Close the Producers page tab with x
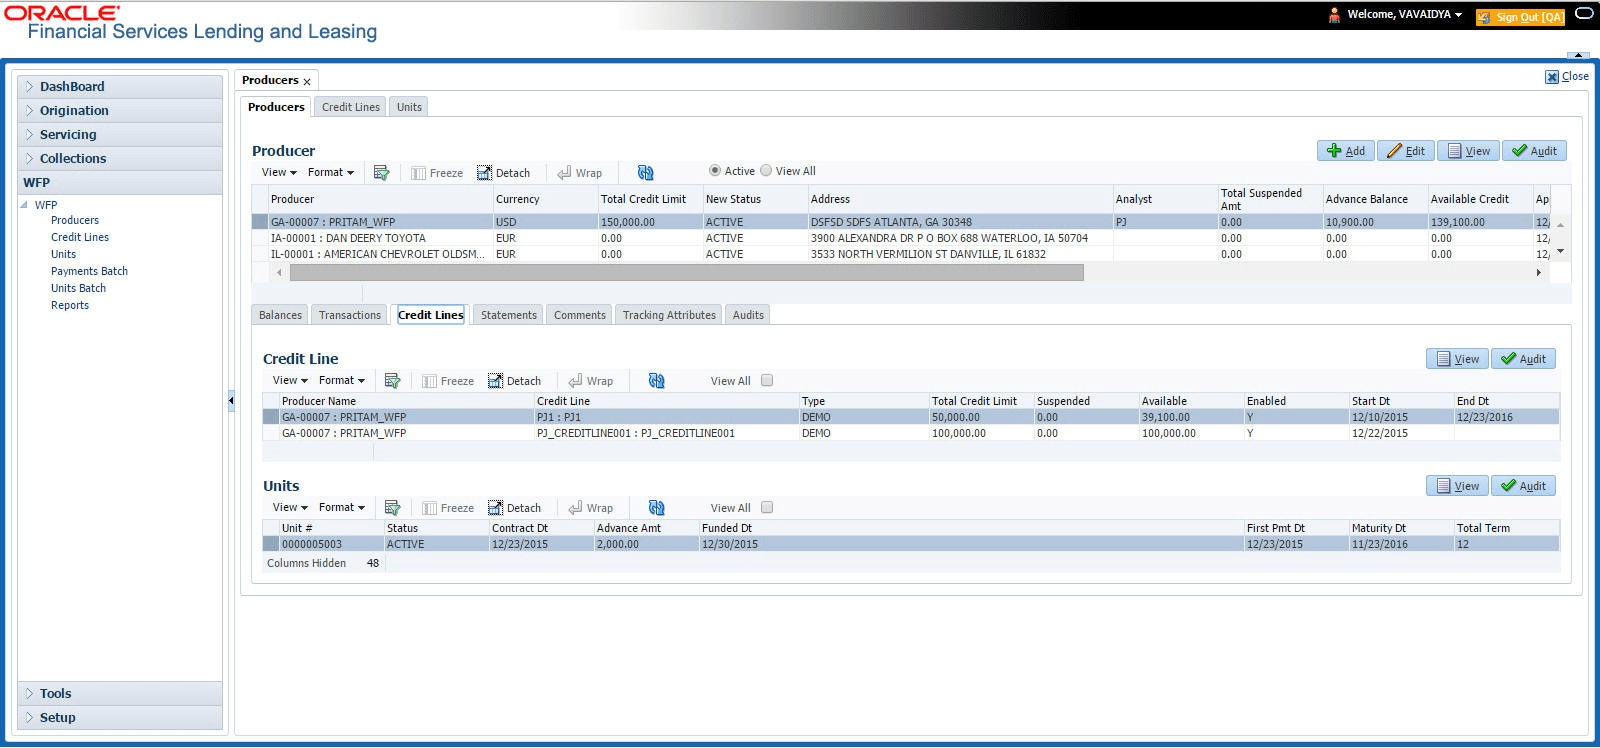Screen dimensions: 1600x748 [307, 81]
